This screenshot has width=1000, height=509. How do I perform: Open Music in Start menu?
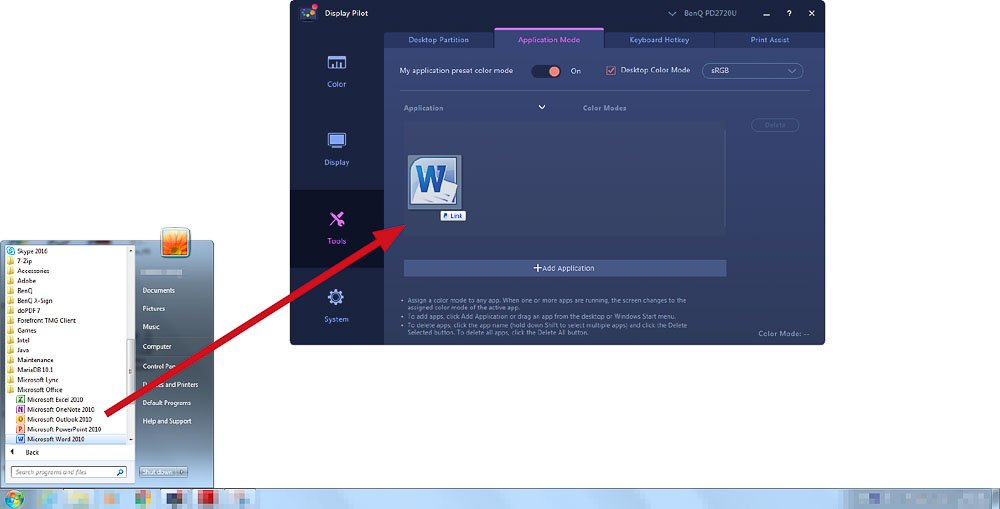point(151,327)
